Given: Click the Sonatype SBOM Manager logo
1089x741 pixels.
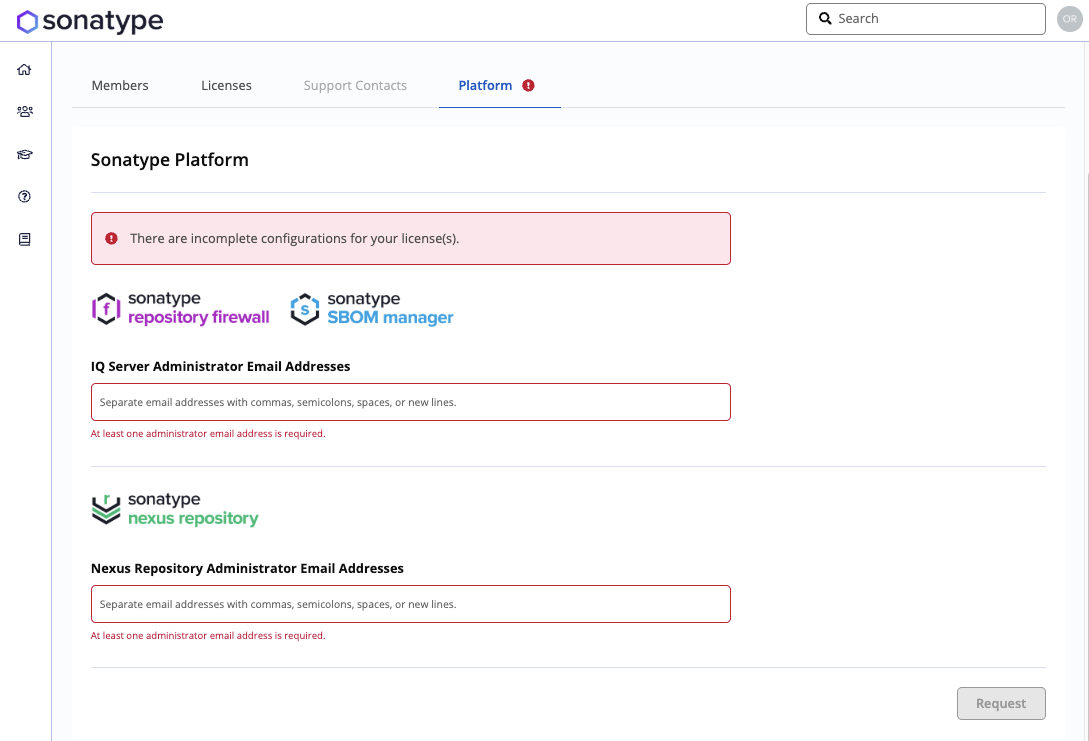Looking at the screenshot, I should coord(372,308).
